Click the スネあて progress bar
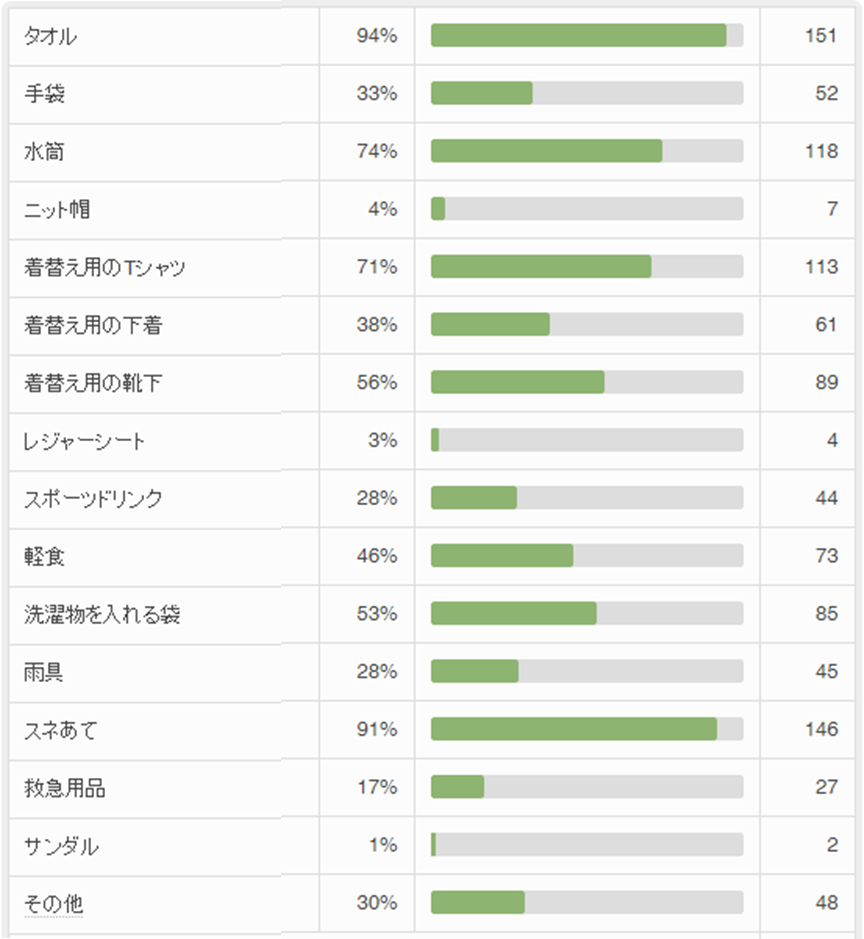 [x=587, y=730]
